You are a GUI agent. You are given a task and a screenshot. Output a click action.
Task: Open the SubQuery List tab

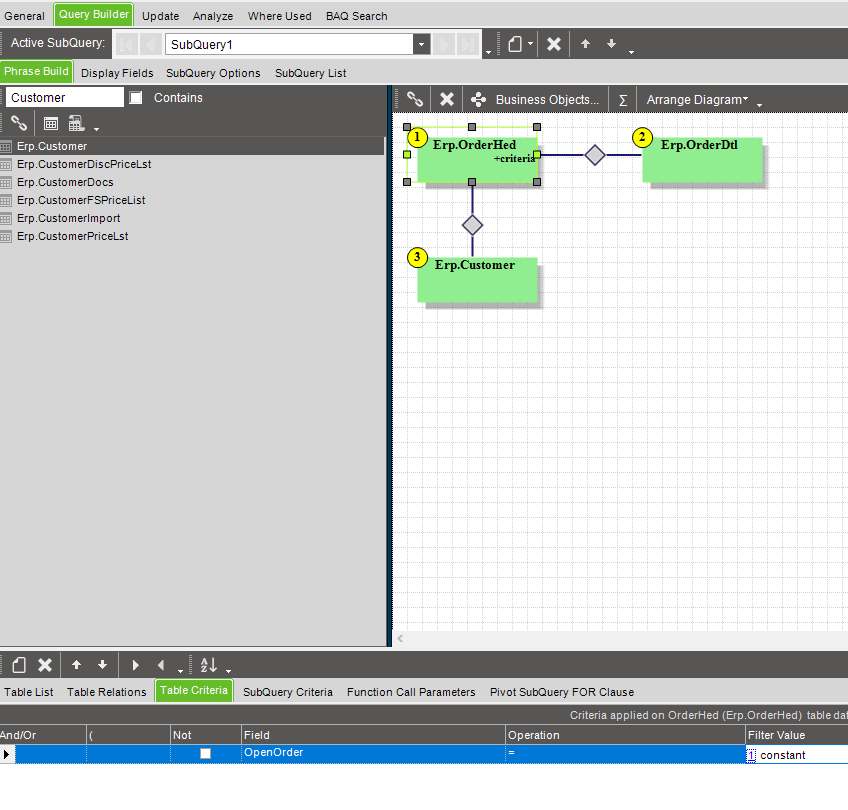pyautogui.click(x=310, y=73)
